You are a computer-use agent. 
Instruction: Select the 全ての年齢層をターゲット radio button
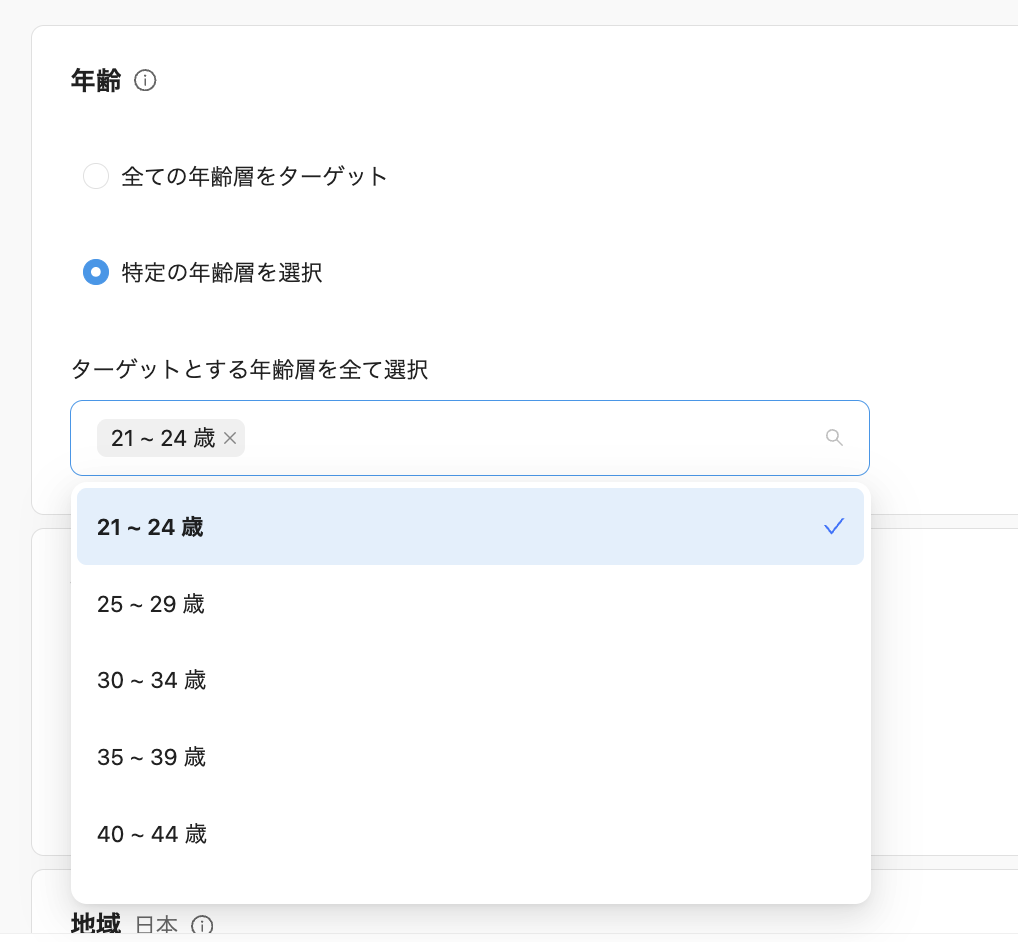[x=96, y=177]
